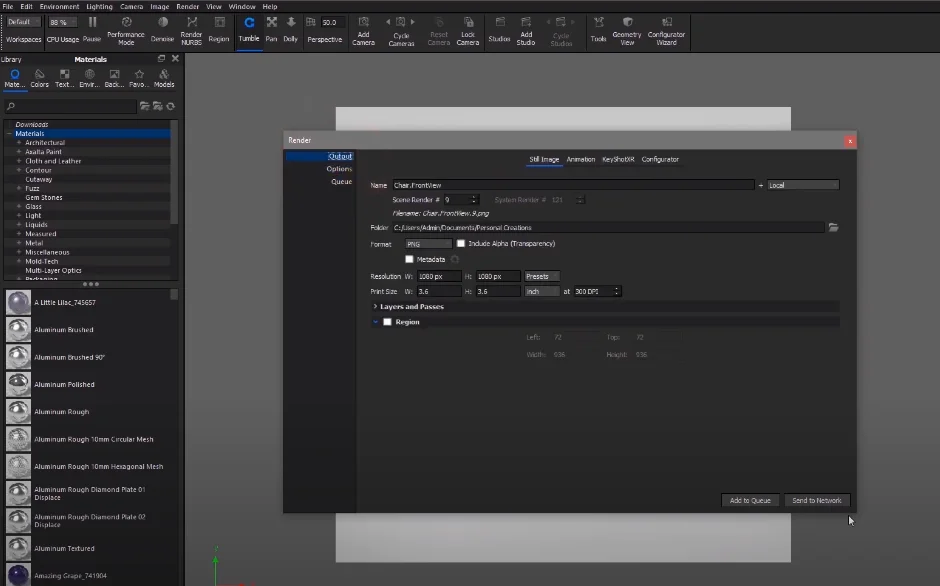
Task: Select the Dolly camera tool
Action: click(291, 22)
